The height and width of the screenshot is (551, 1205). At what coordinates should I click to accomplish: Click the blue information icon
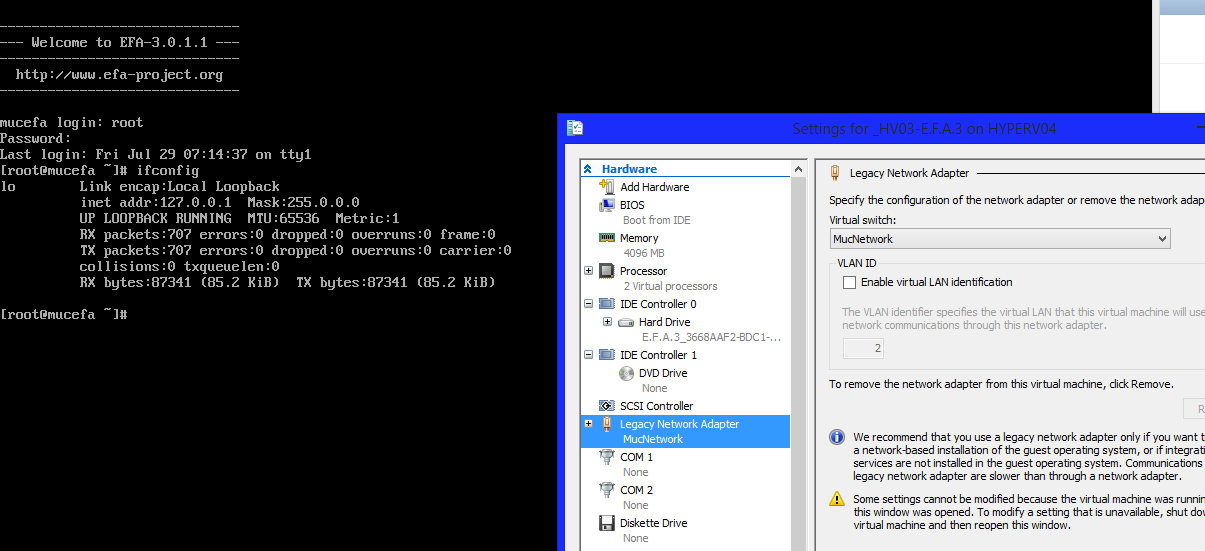tap(837, 437)
